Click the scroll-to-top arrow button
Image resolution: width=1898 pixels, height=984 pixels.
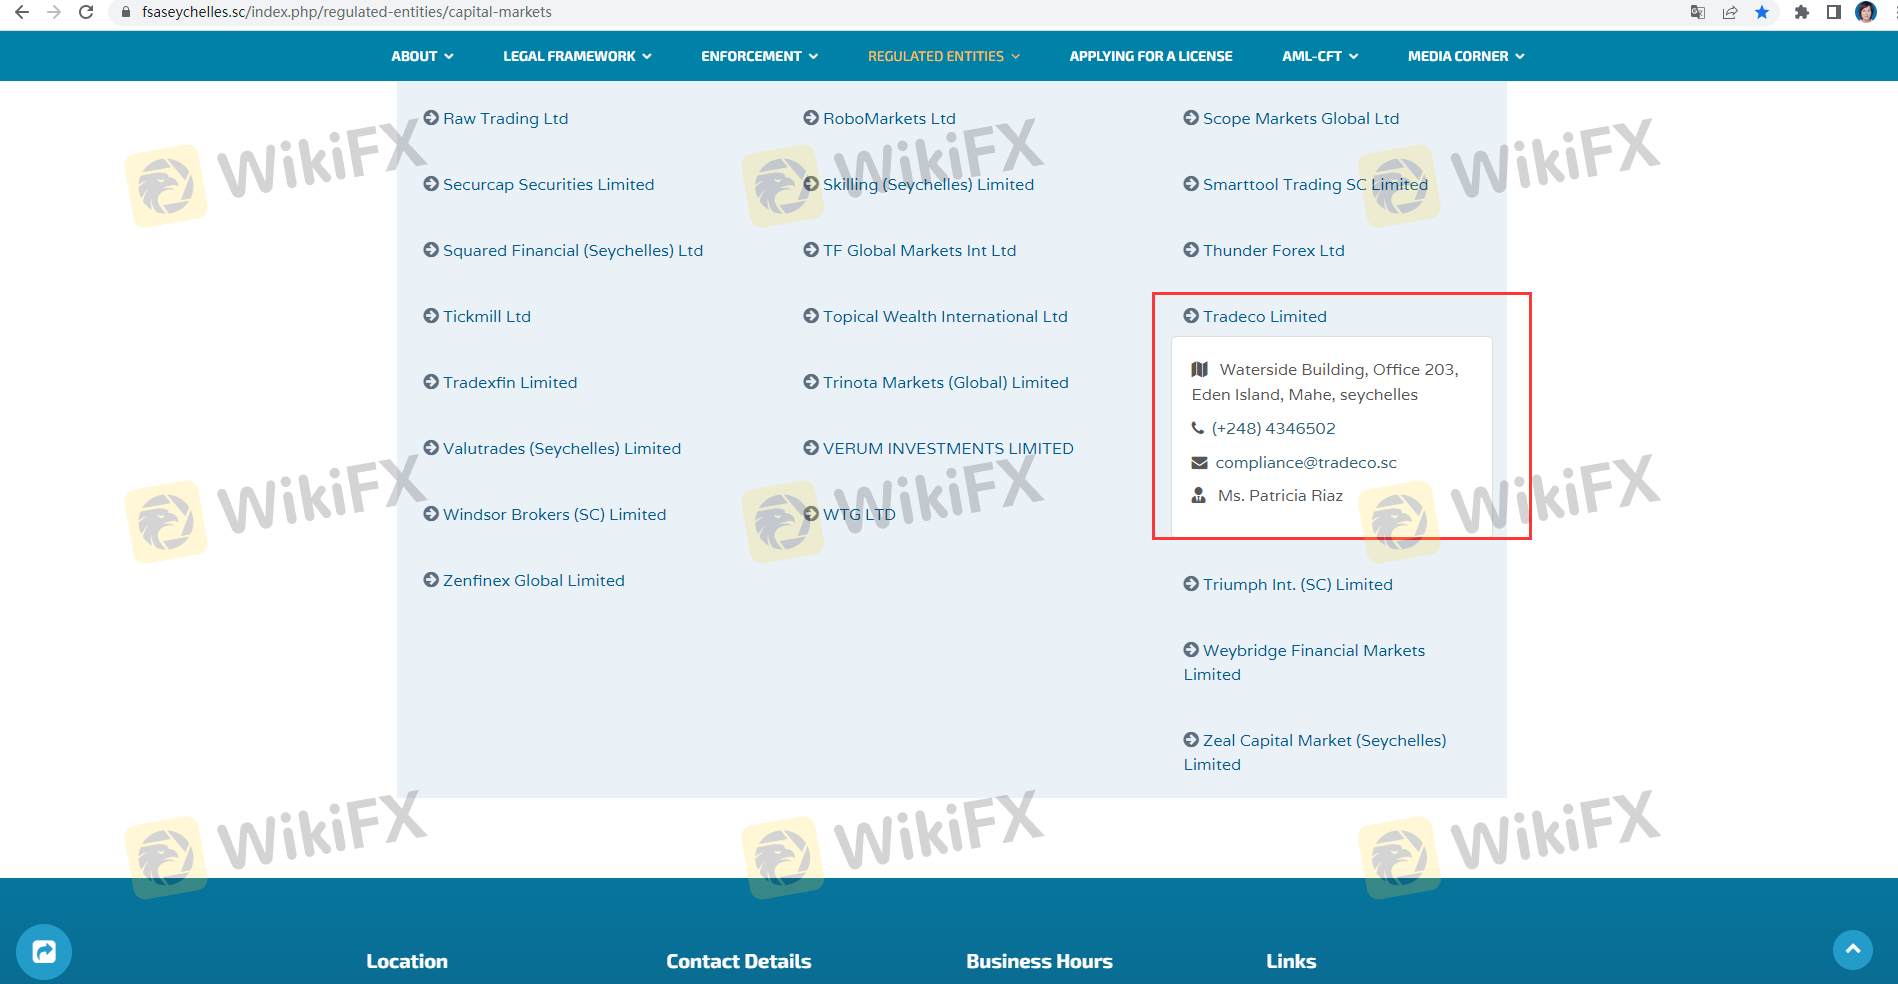1852,949
